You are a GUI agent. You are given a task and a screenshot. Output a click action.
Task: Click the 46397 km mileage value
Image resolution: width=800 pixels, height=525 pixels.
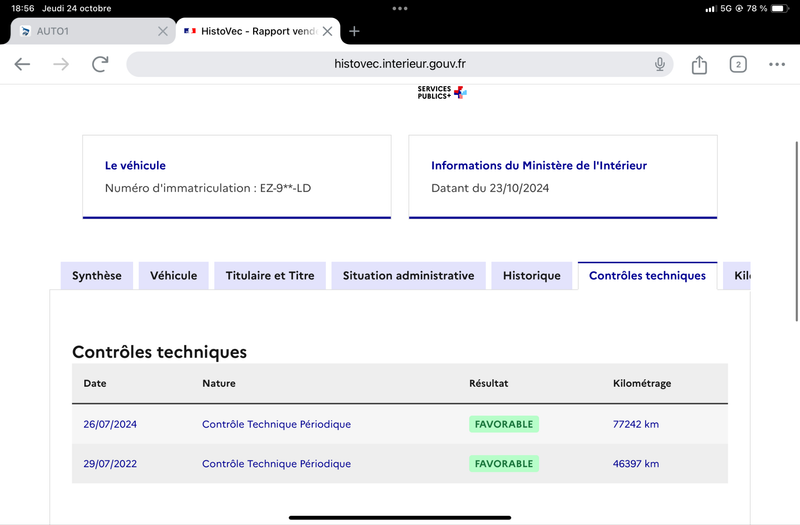click(636, 464)
